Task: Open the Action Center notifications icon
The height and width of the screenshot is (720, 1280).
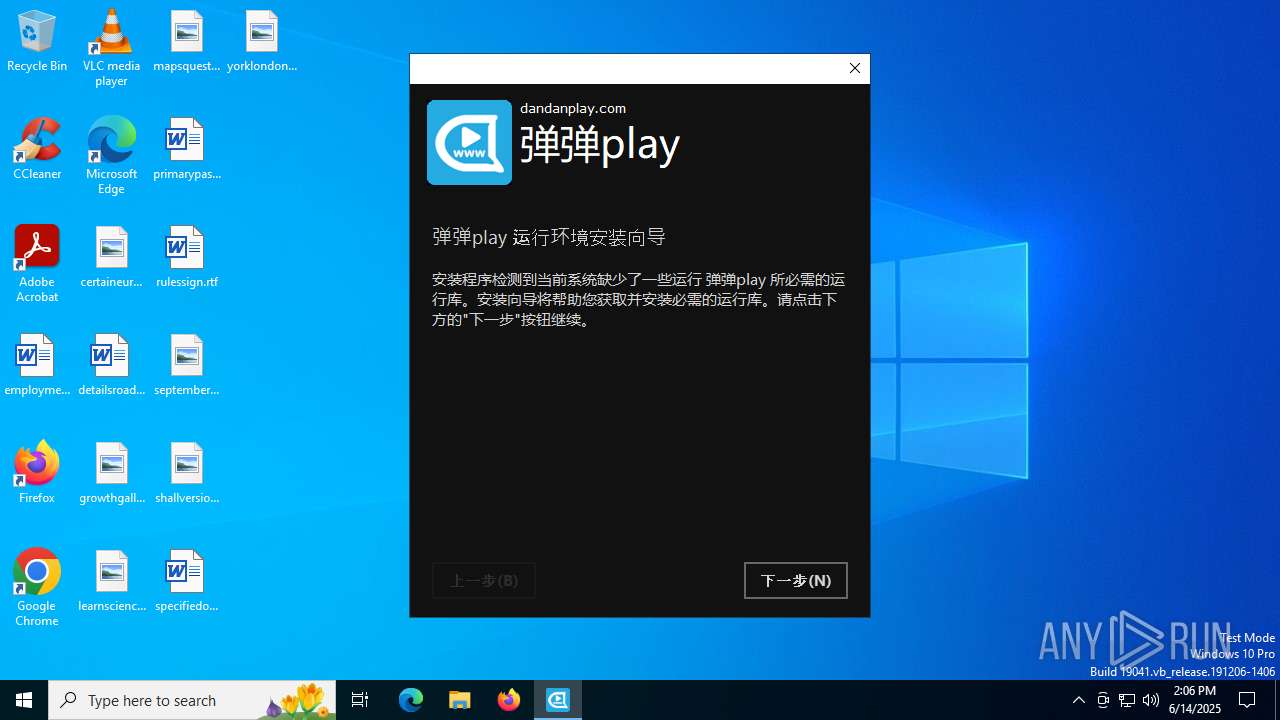Action: [x=1248, y=700]
